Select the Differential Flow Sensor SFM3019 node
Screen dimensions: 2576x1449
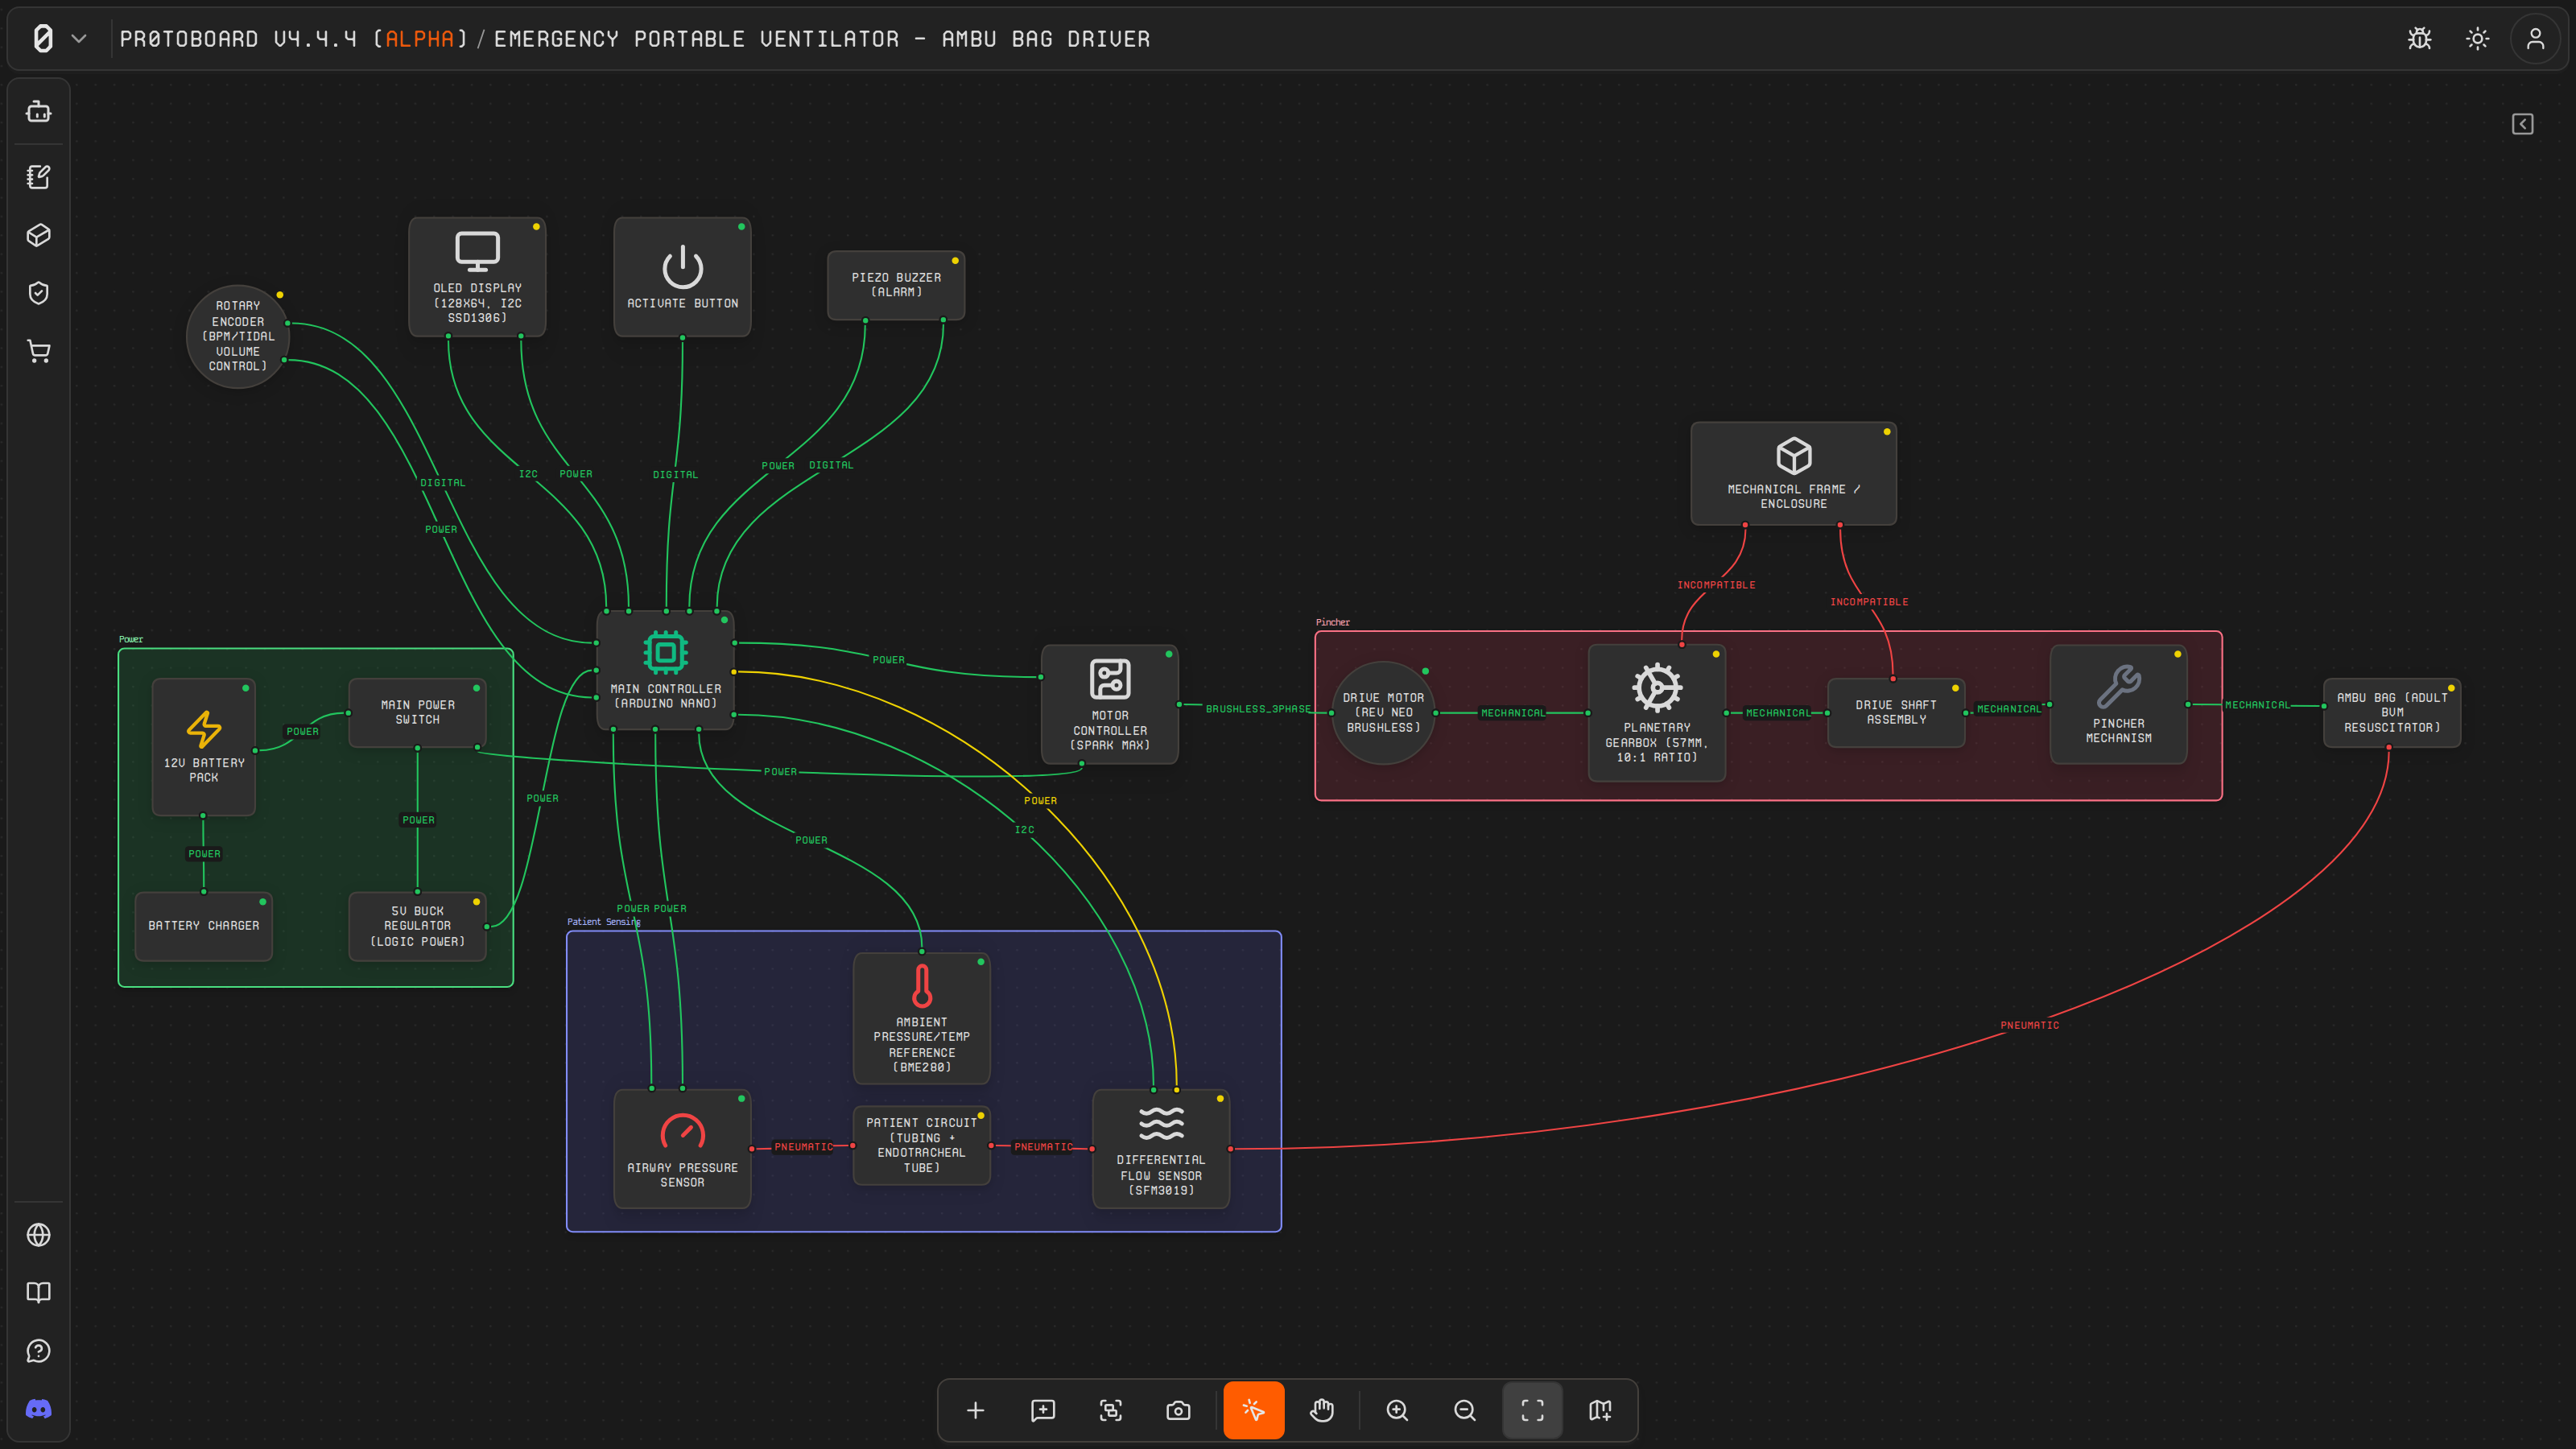coord(1161,1148)
